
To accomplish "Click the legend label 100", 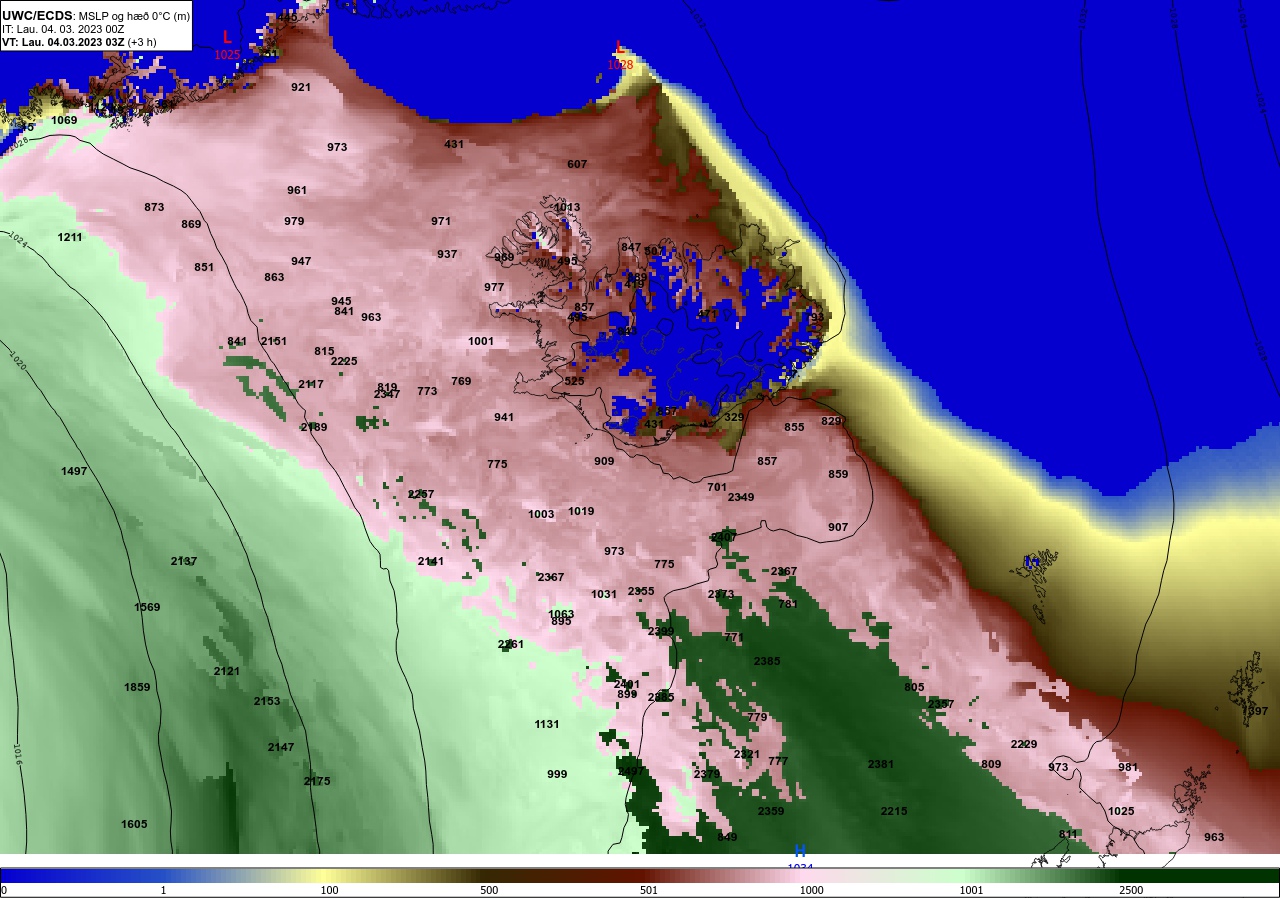I will point(329,890).
